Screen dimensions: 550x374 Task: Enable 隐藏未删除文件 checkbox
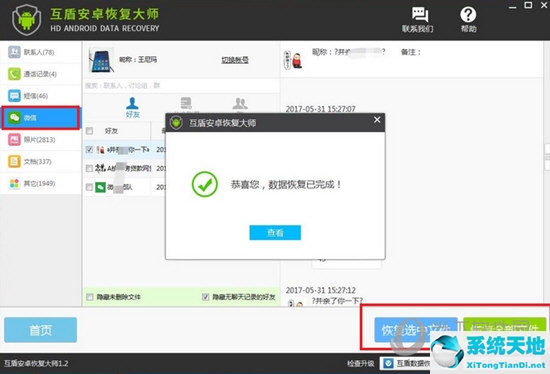coord(90,297)
